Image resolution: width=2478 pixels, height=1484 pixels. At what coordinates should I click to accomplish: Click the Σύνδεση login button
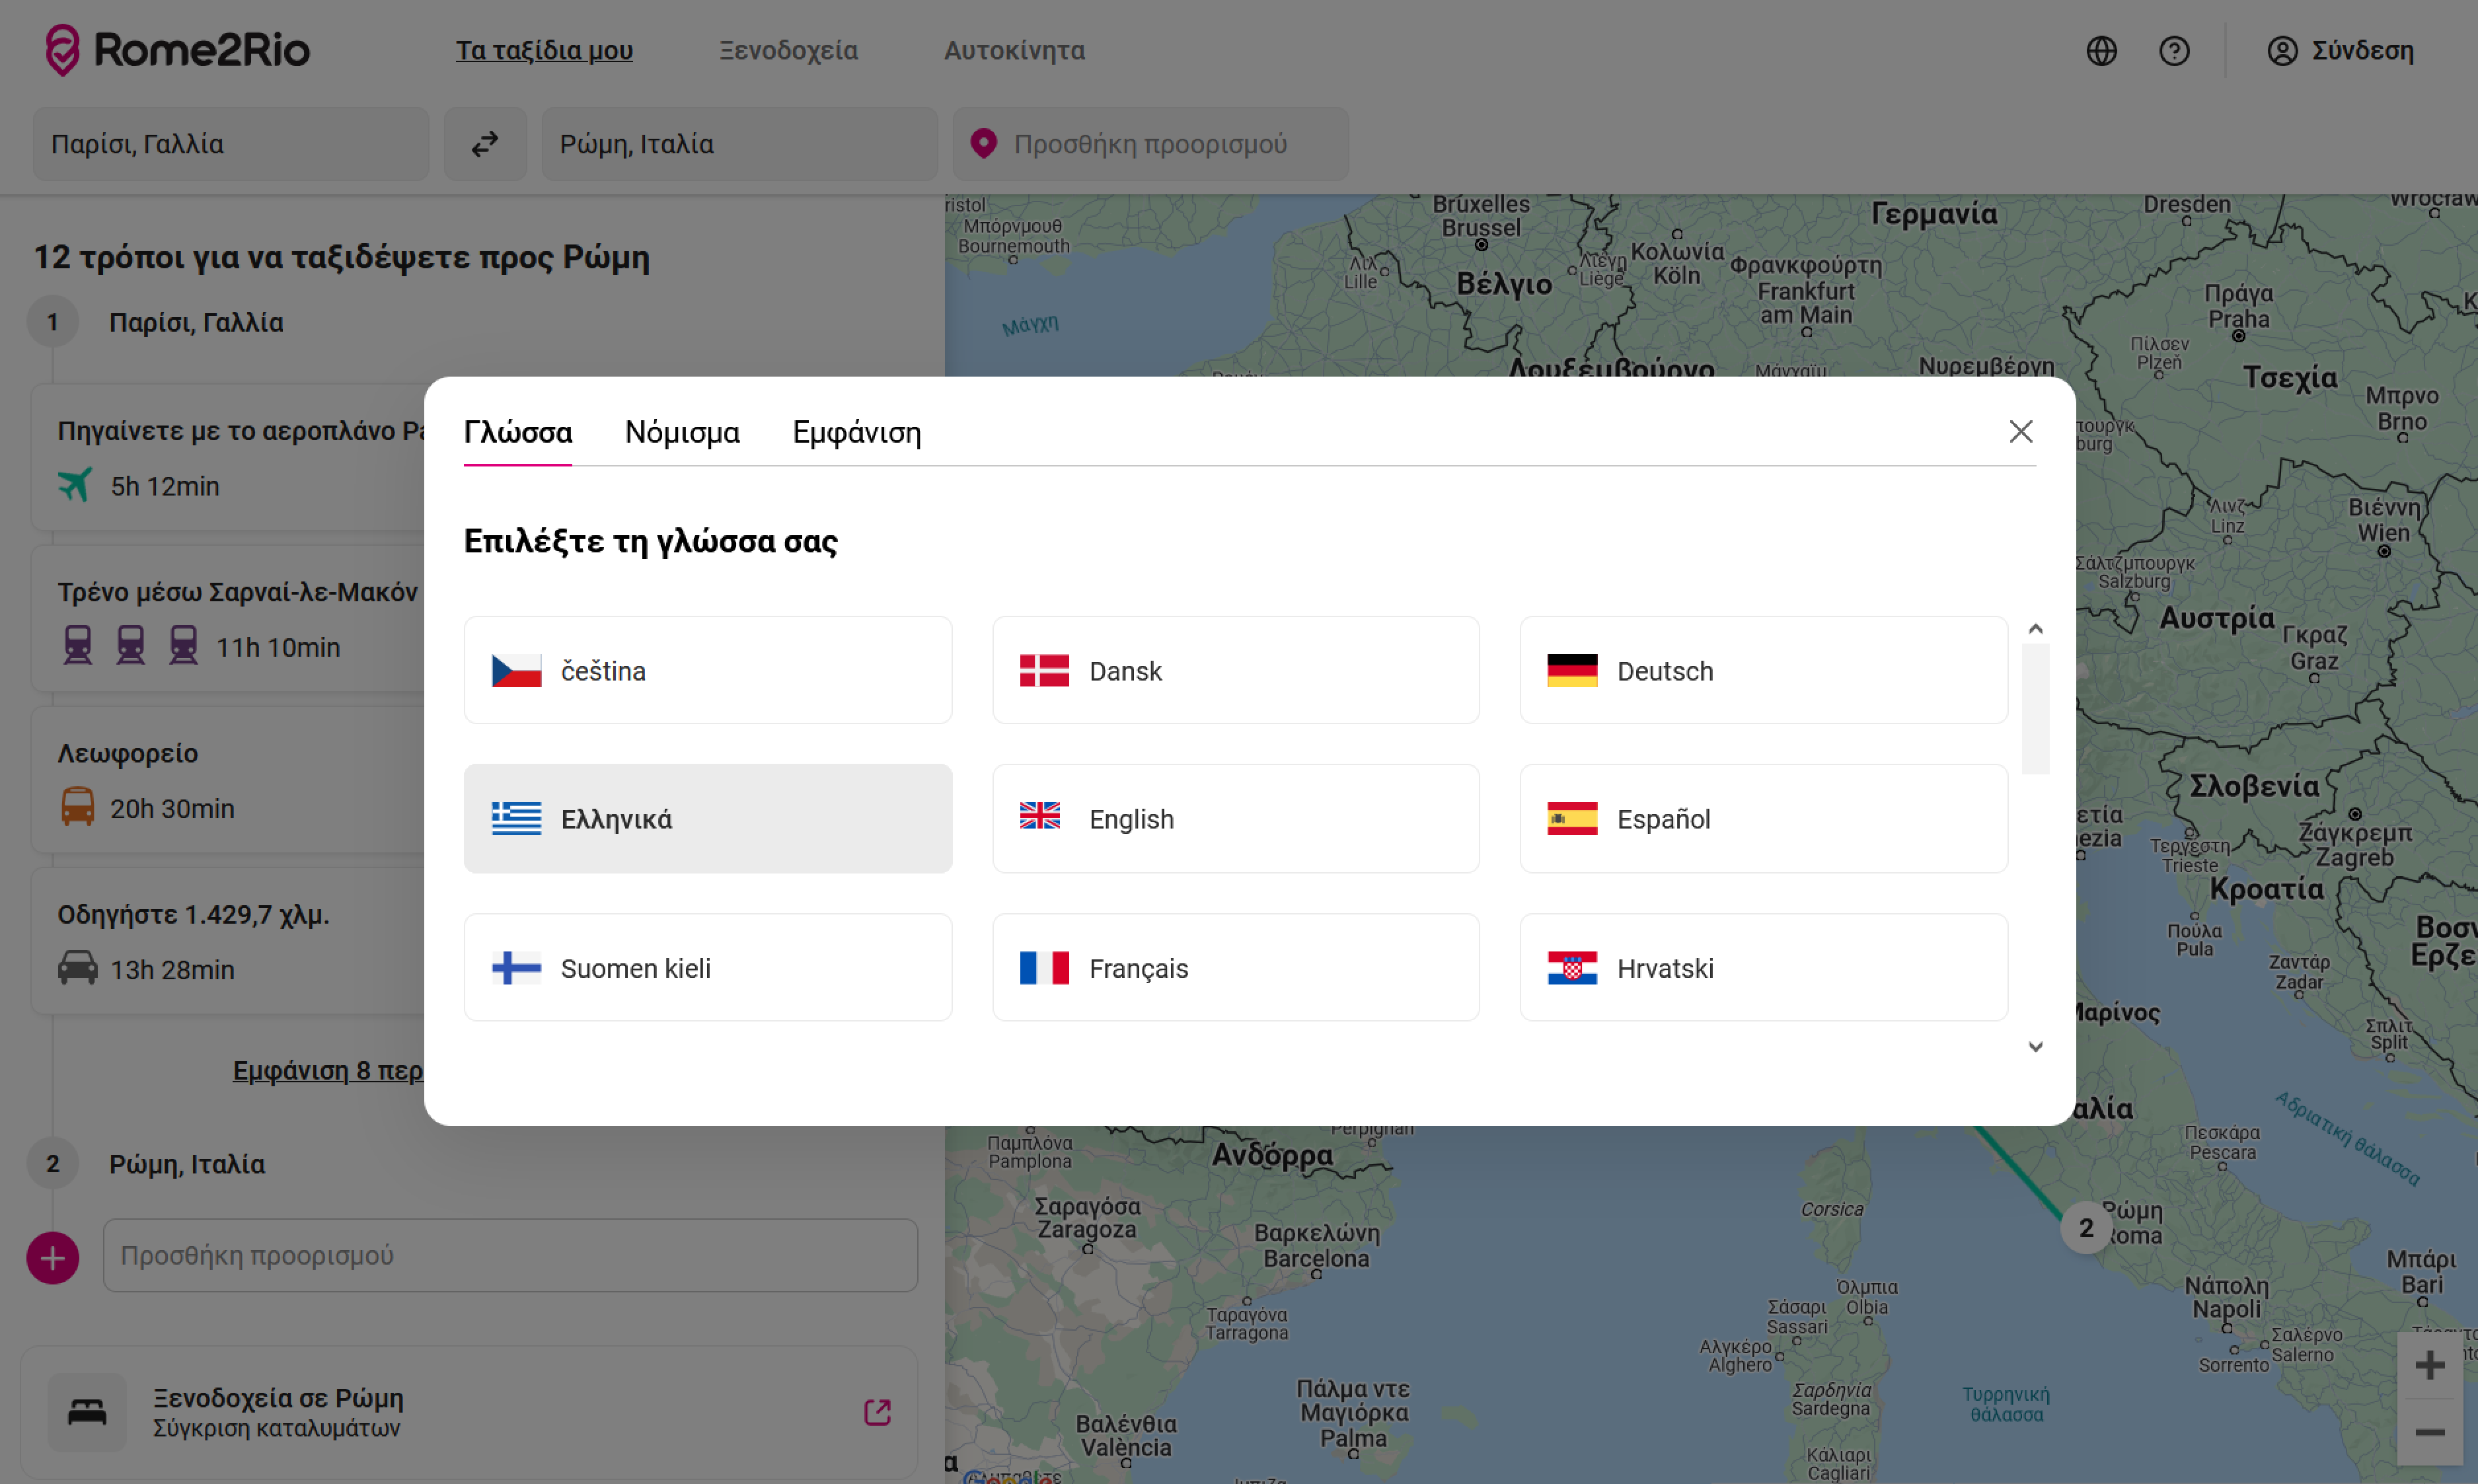pos(2340,51)
